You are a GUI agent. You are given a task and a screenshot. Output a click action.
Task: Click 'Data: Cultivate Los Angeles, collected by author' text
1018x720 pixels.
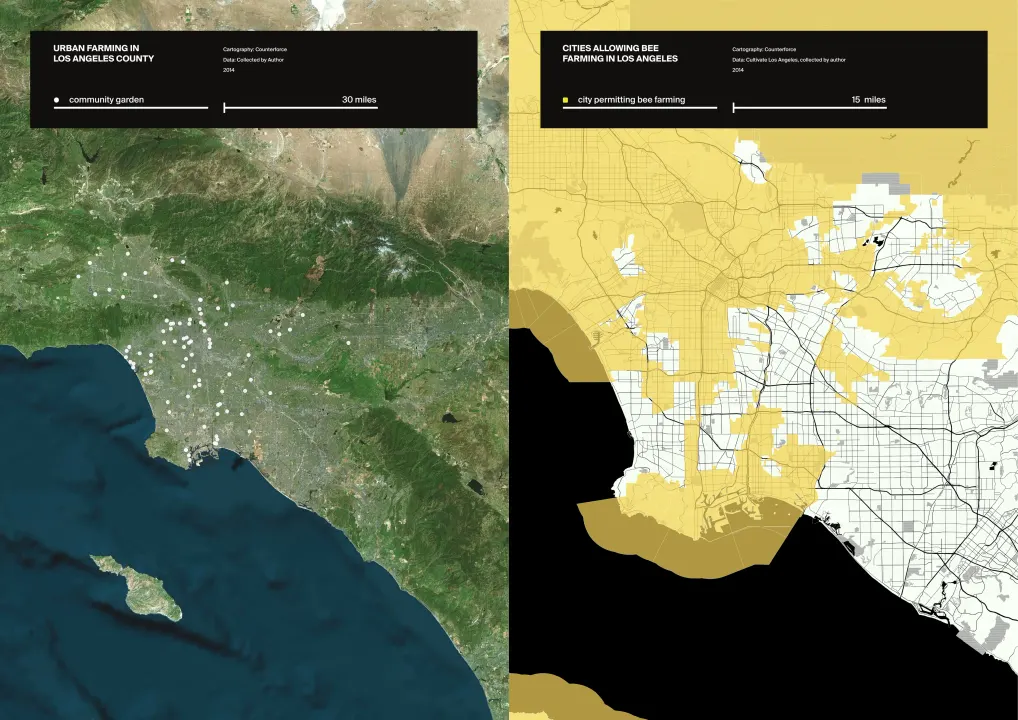(x=789, y=60)
